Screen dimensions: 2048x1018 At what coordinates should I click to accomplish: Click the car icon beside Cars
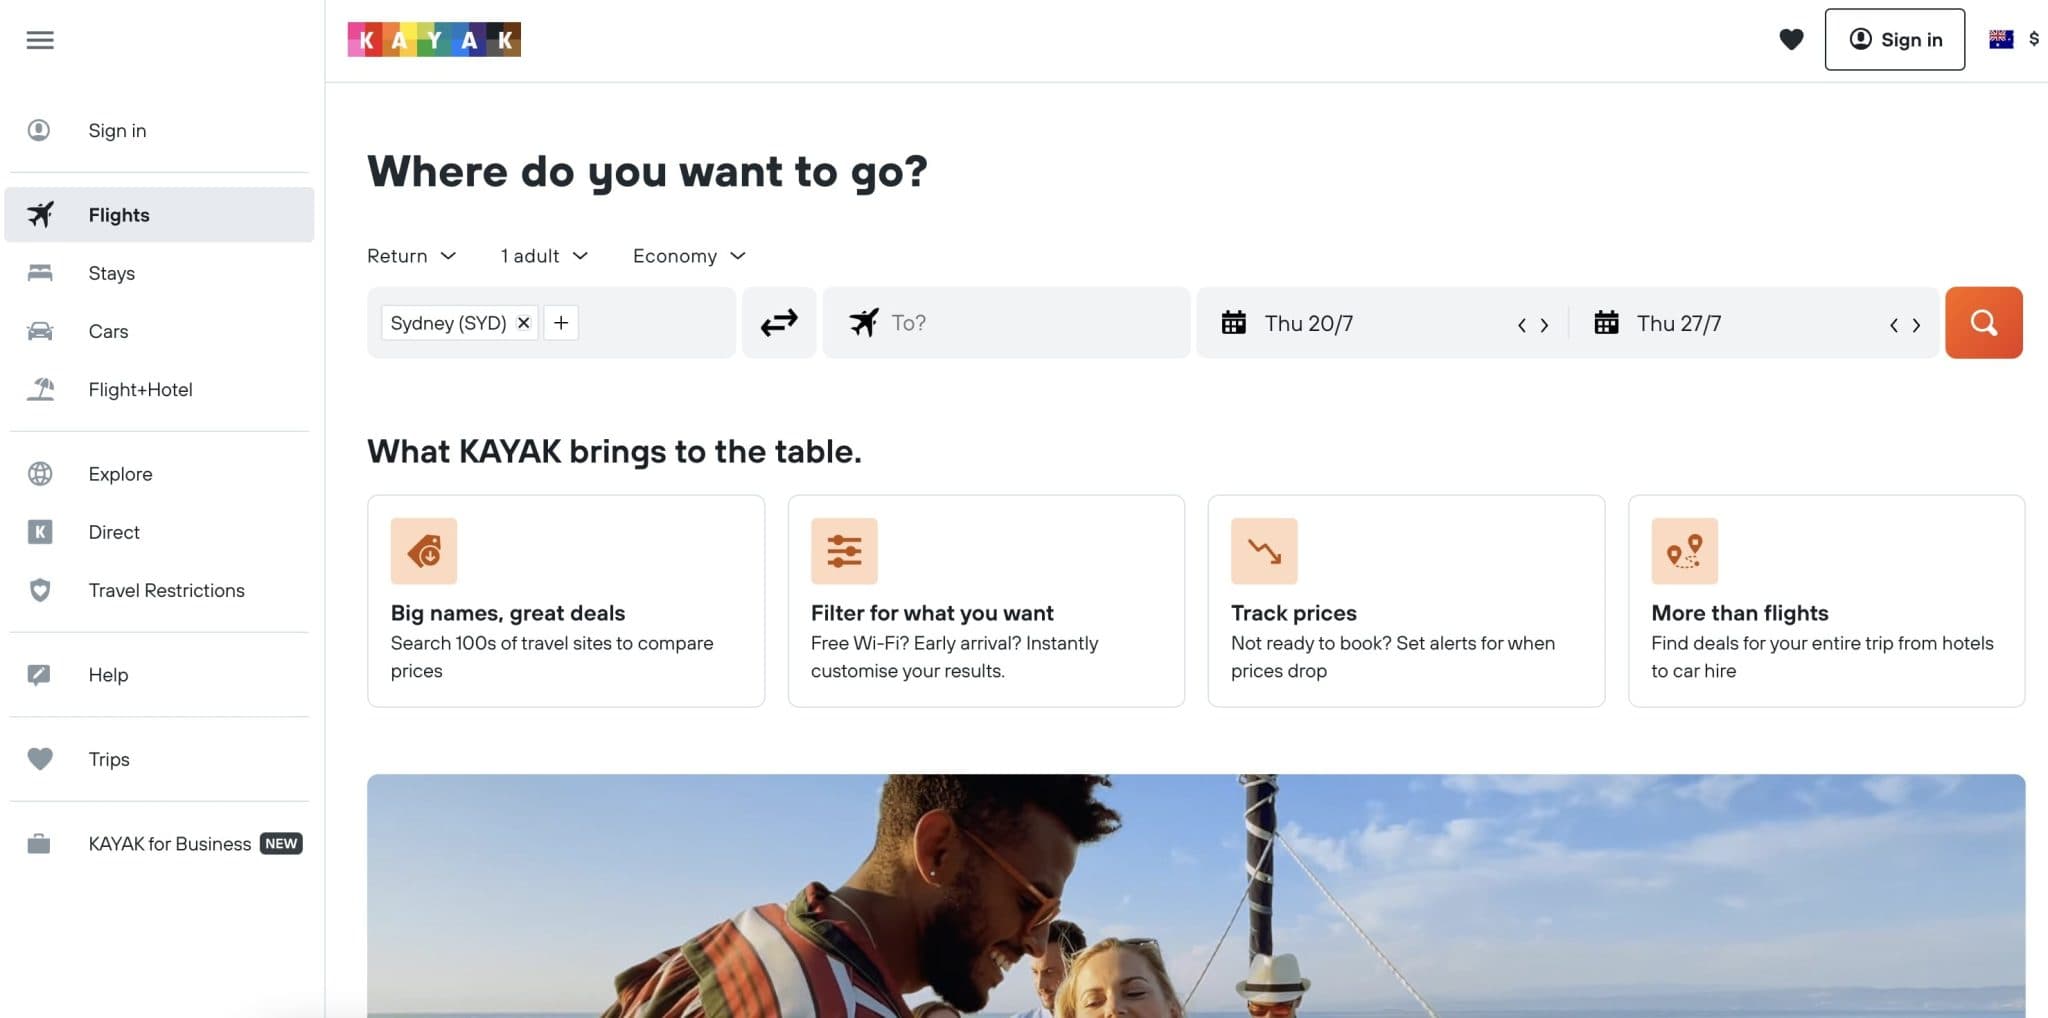(x=40, y=331)
